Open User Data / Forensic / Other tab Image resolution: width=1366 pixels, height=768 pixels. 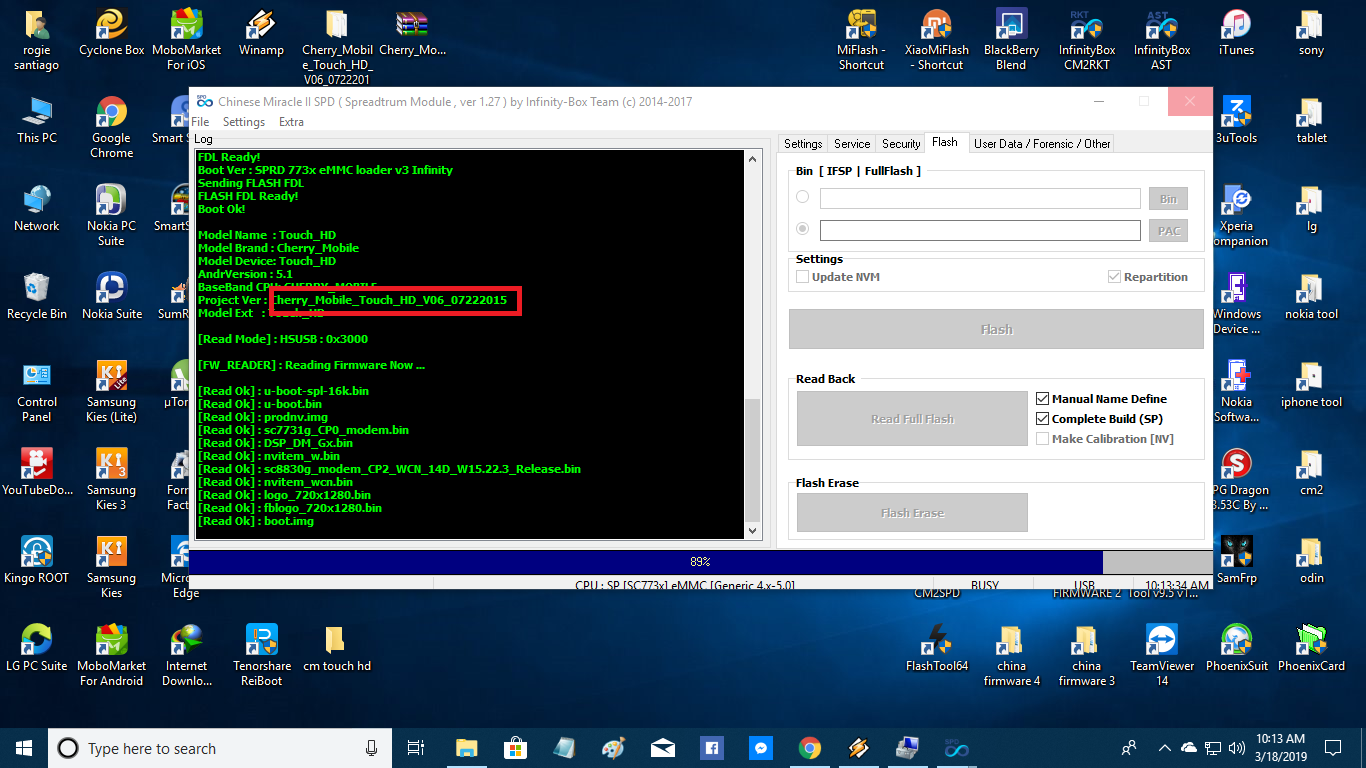pos(1042,144)
